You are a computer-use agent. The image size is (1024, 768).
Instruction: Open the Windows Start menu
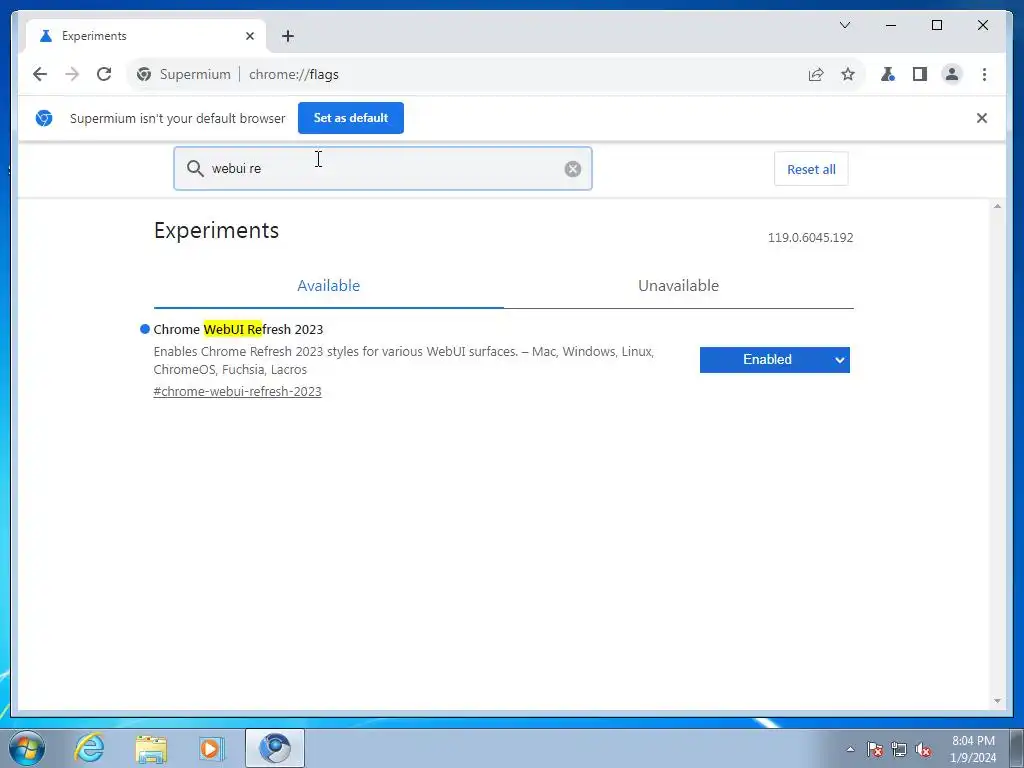(x=26, y=748)
